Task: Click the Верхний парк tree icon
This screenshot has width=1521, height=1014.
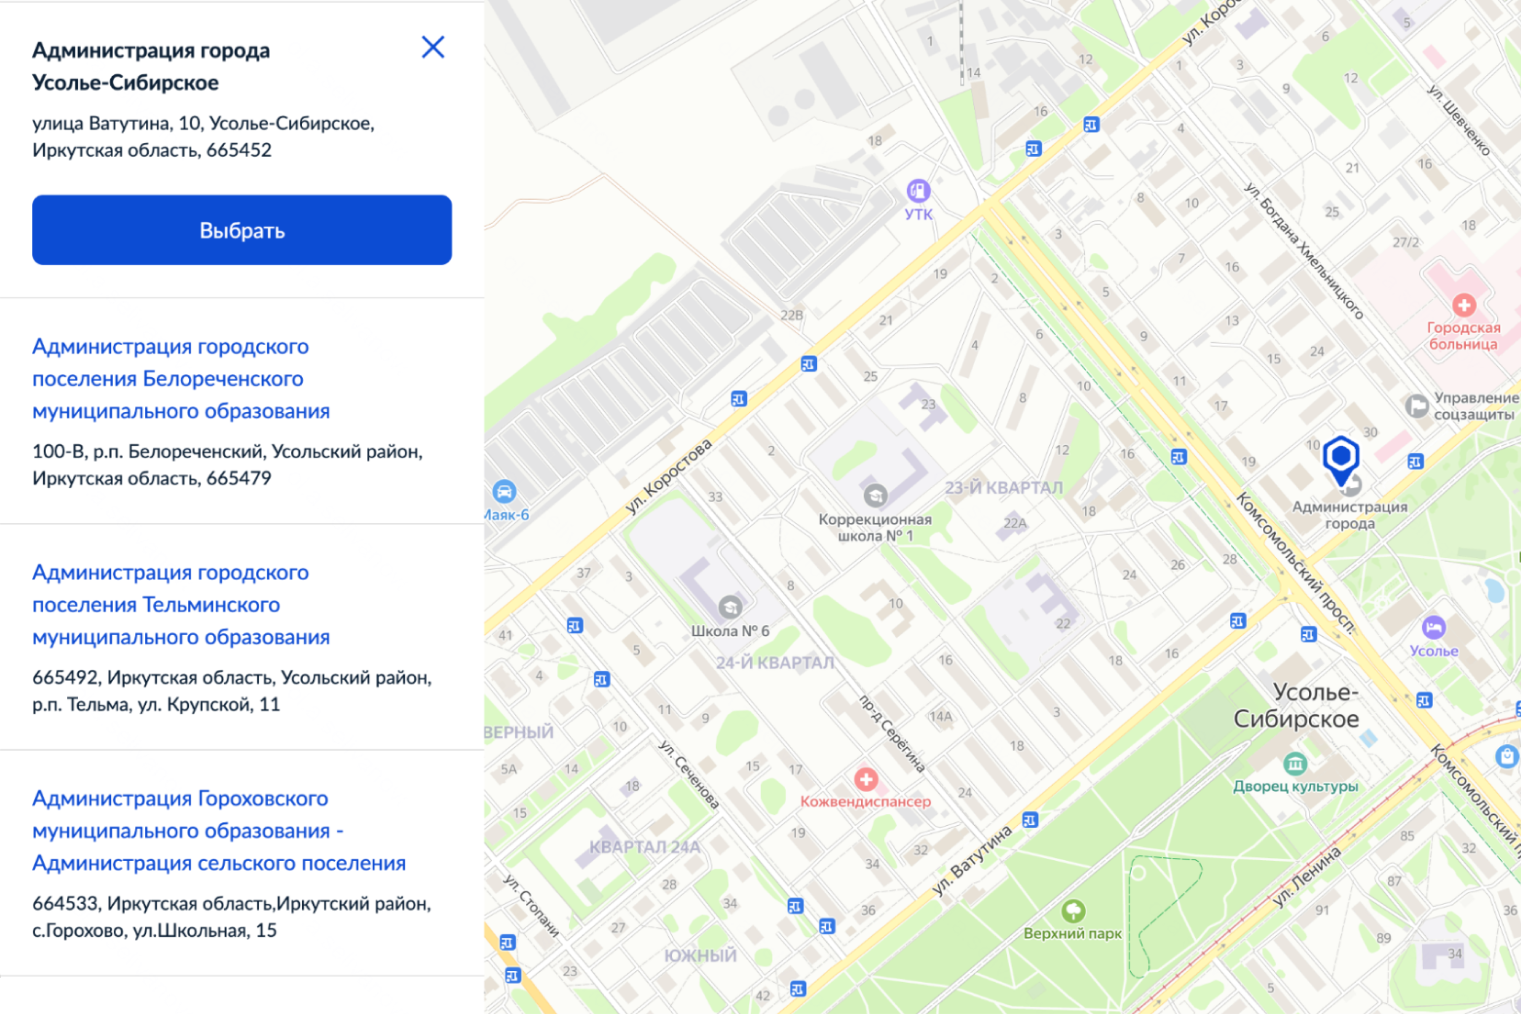Action: (1073, 911)
